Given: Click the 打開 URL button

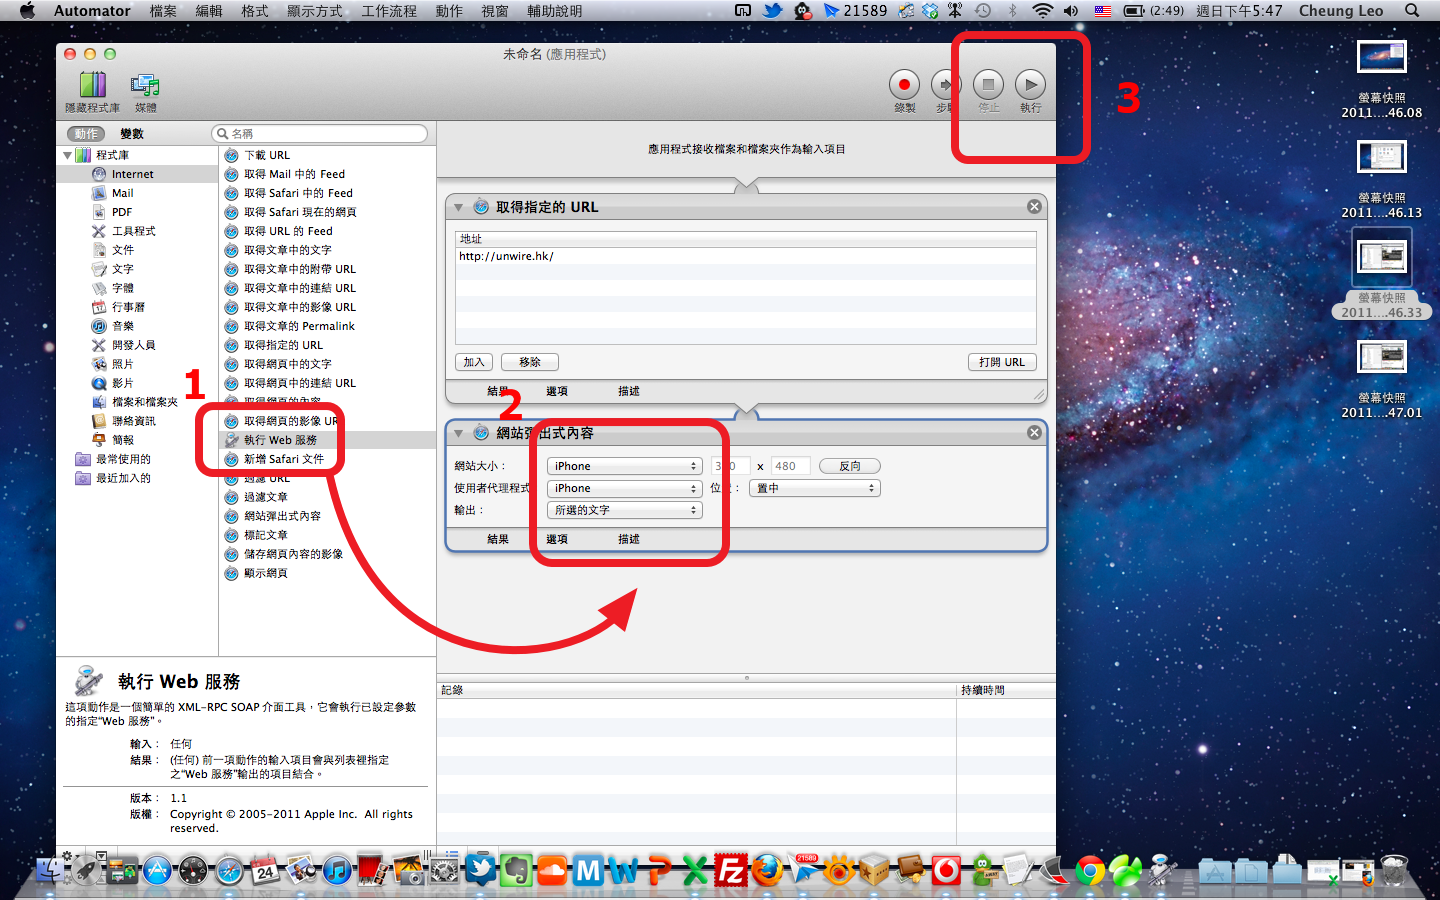Looking at the screenshot, I should point(1001,362).
